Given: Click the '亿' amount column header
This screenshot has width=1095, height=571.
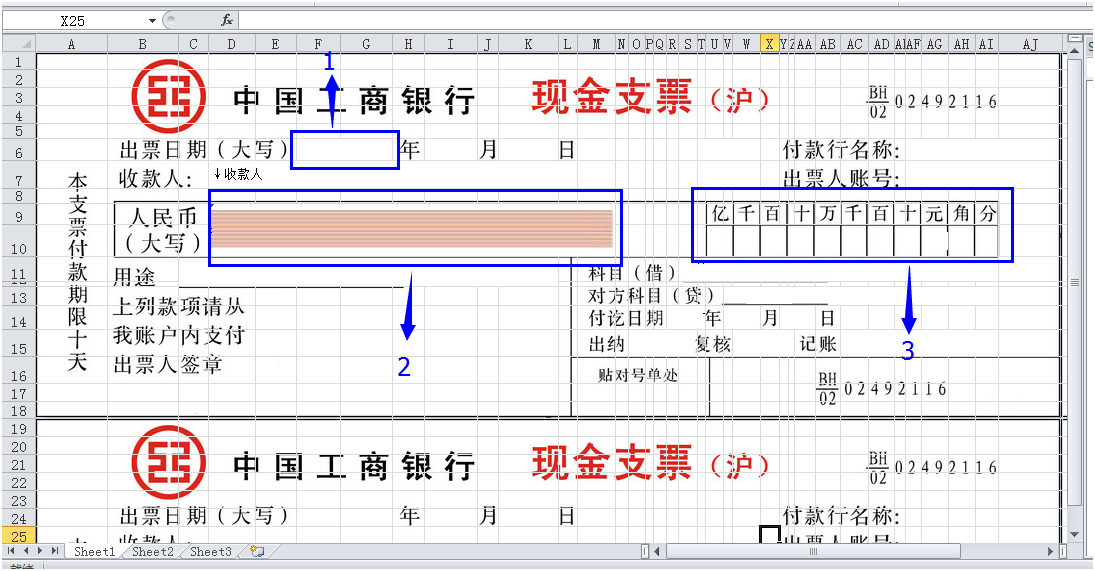Looking at the screenshot, I should pos(719,214).
